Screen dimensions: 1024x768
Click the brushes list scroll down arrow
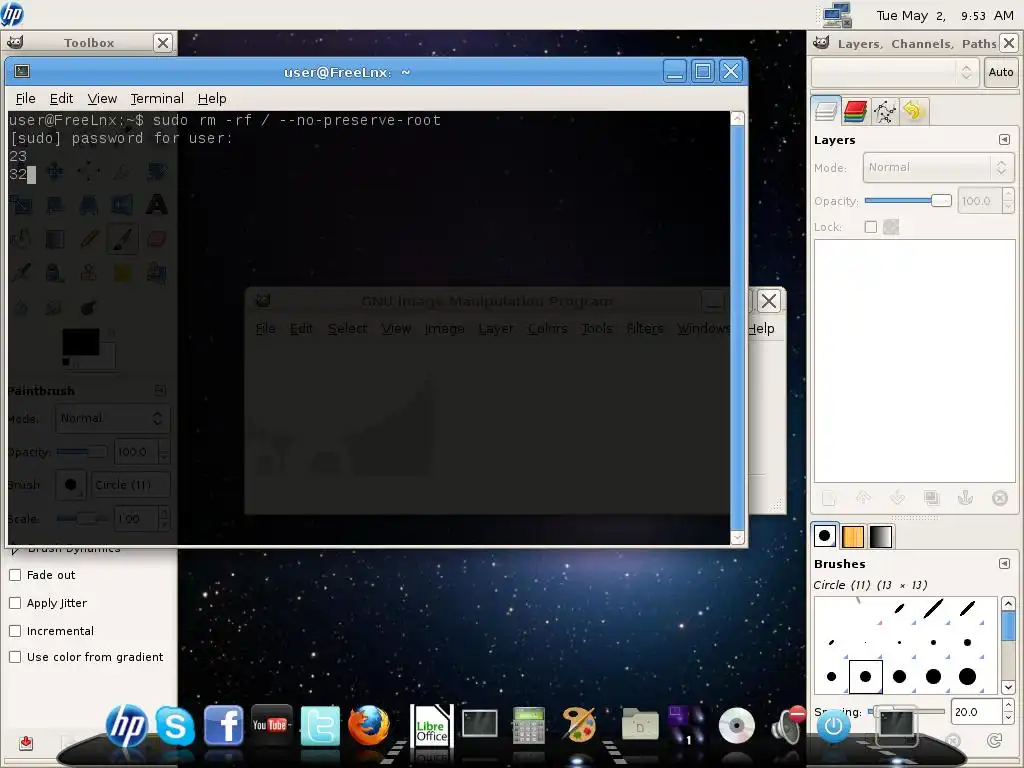[1008, 687]
